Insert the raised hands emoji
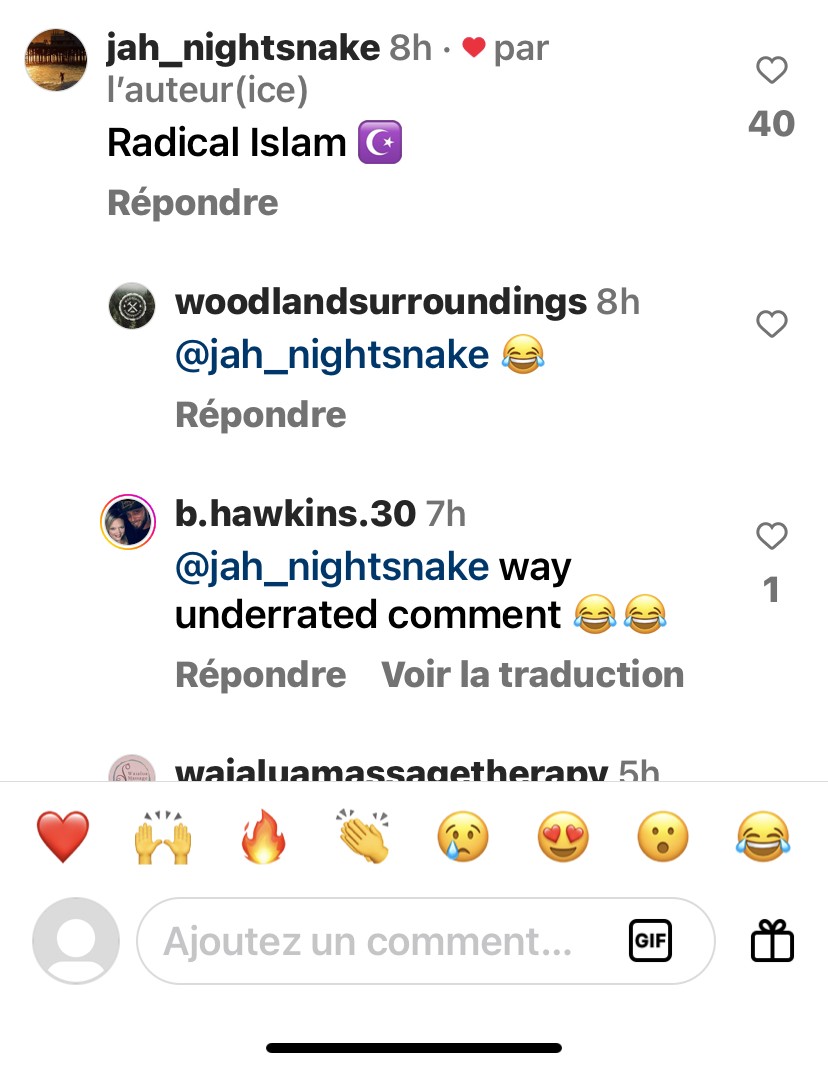The height and width of the screenshot is (1069, 828). [x=162, y=837]
